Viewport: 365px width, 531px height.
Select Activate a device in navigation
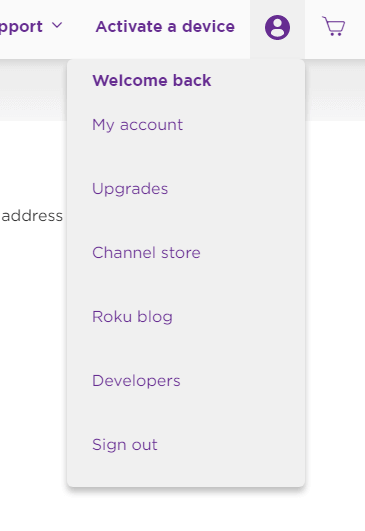point(165,26)
